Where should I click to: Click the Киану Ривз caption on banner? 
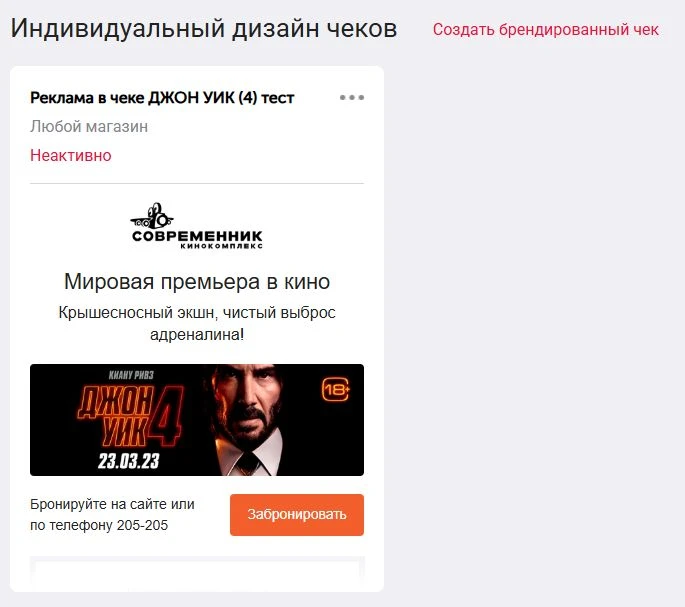tap(131, 375)
